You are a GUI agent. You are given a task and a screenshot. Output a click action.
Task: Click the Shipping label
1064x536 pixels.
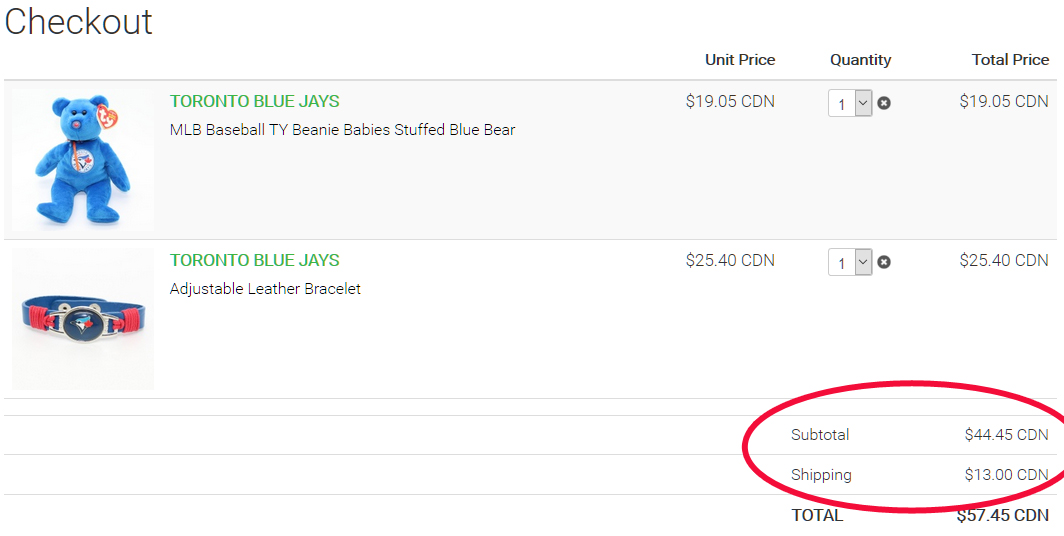(821, 475)
